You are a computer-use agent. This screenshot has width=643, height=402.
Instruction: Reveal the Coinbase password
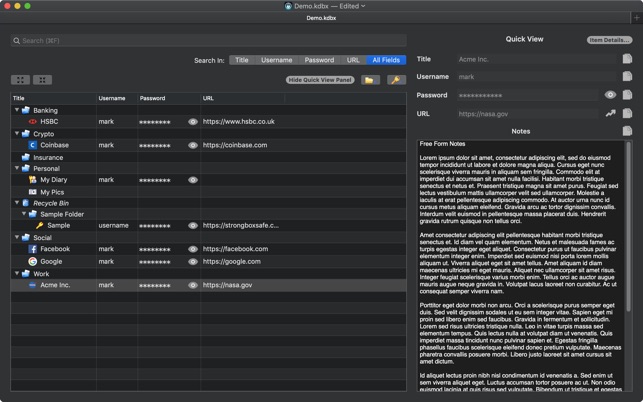click(193, 145)
